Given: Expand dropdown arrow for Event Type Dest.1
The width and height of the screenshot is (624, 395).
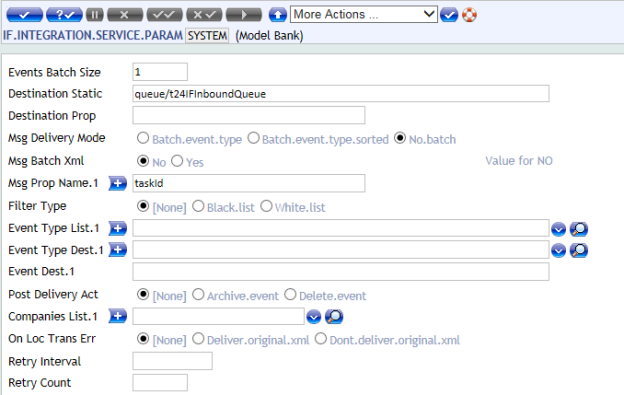Looking at the screenshot, I should [x=558, y=251].
